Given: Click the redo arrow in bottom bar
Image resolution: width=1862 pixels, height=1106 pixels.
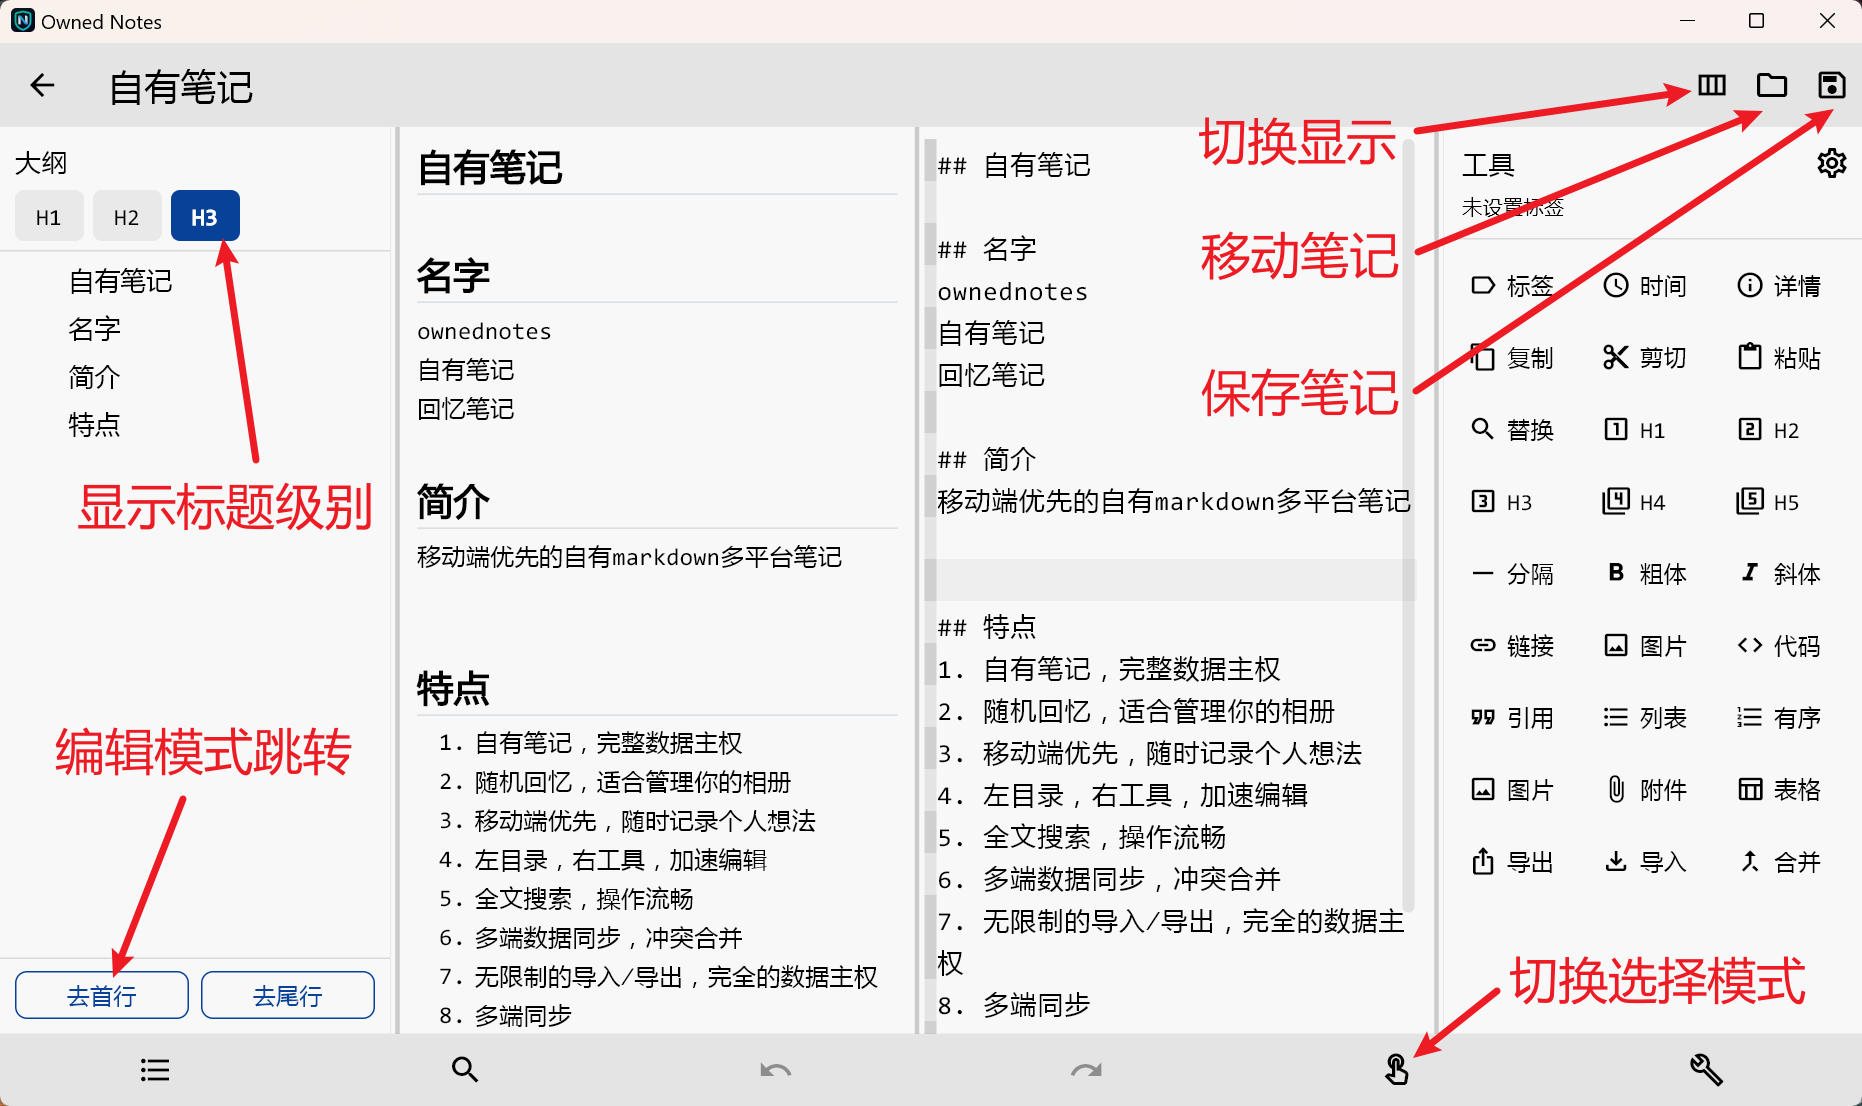Looking at the screenshot, I should (x=1086, y=1070).
